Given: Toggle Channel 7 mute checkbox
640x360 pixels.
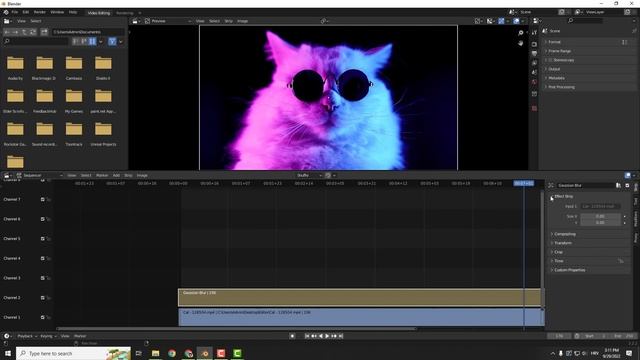Looking at the screenshot, I should tap(42, 200).
